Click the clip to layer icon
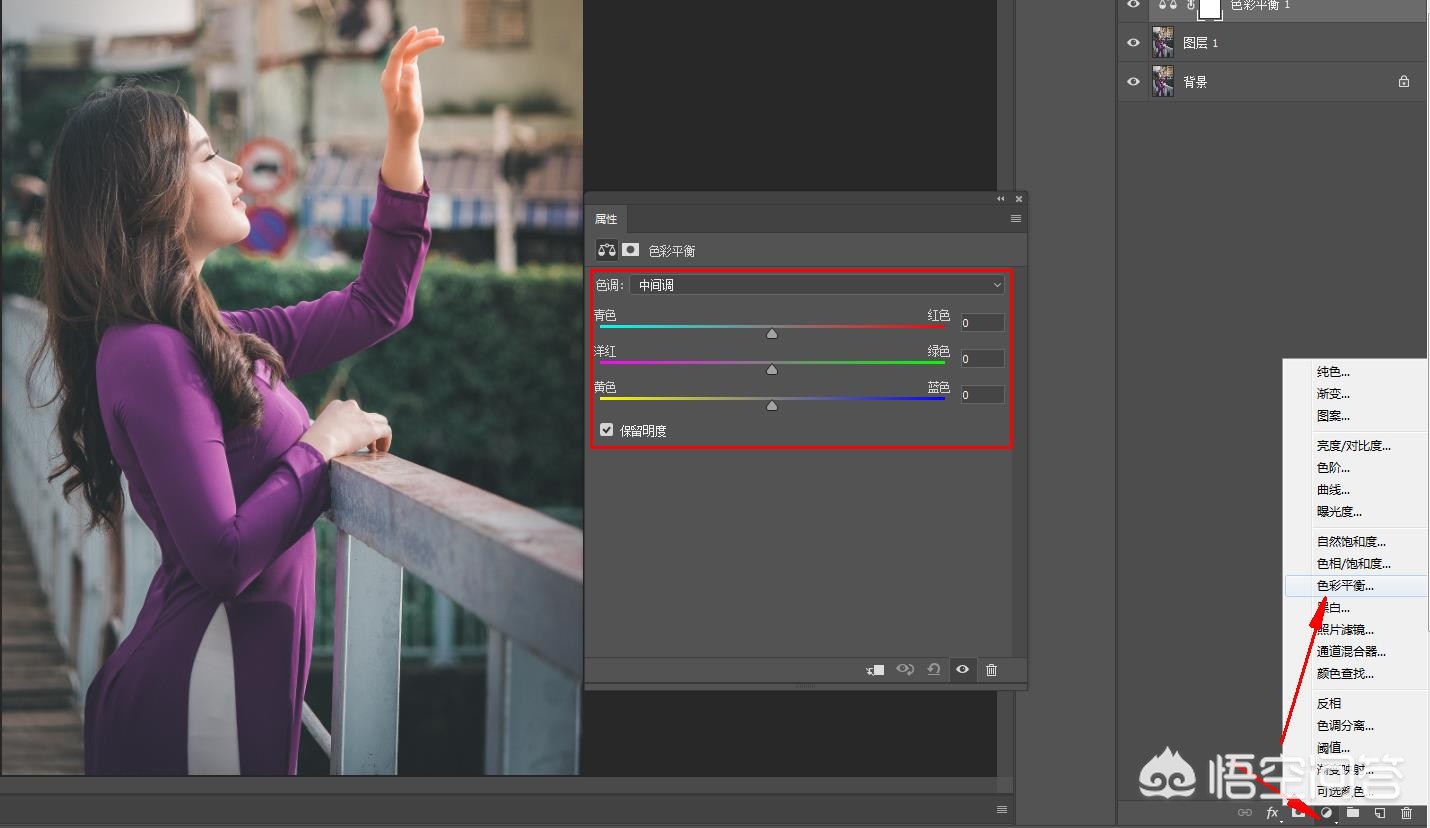Viewport: 1430px width, 828px height. tap(875, 670)
